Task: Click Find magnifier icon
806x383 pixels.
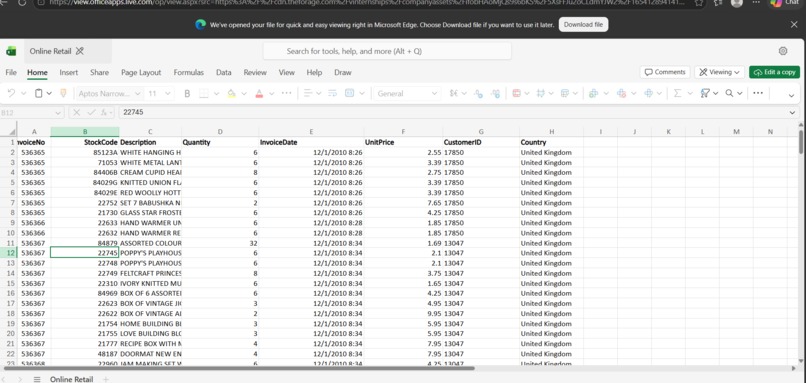Action: tap(729, 93)
